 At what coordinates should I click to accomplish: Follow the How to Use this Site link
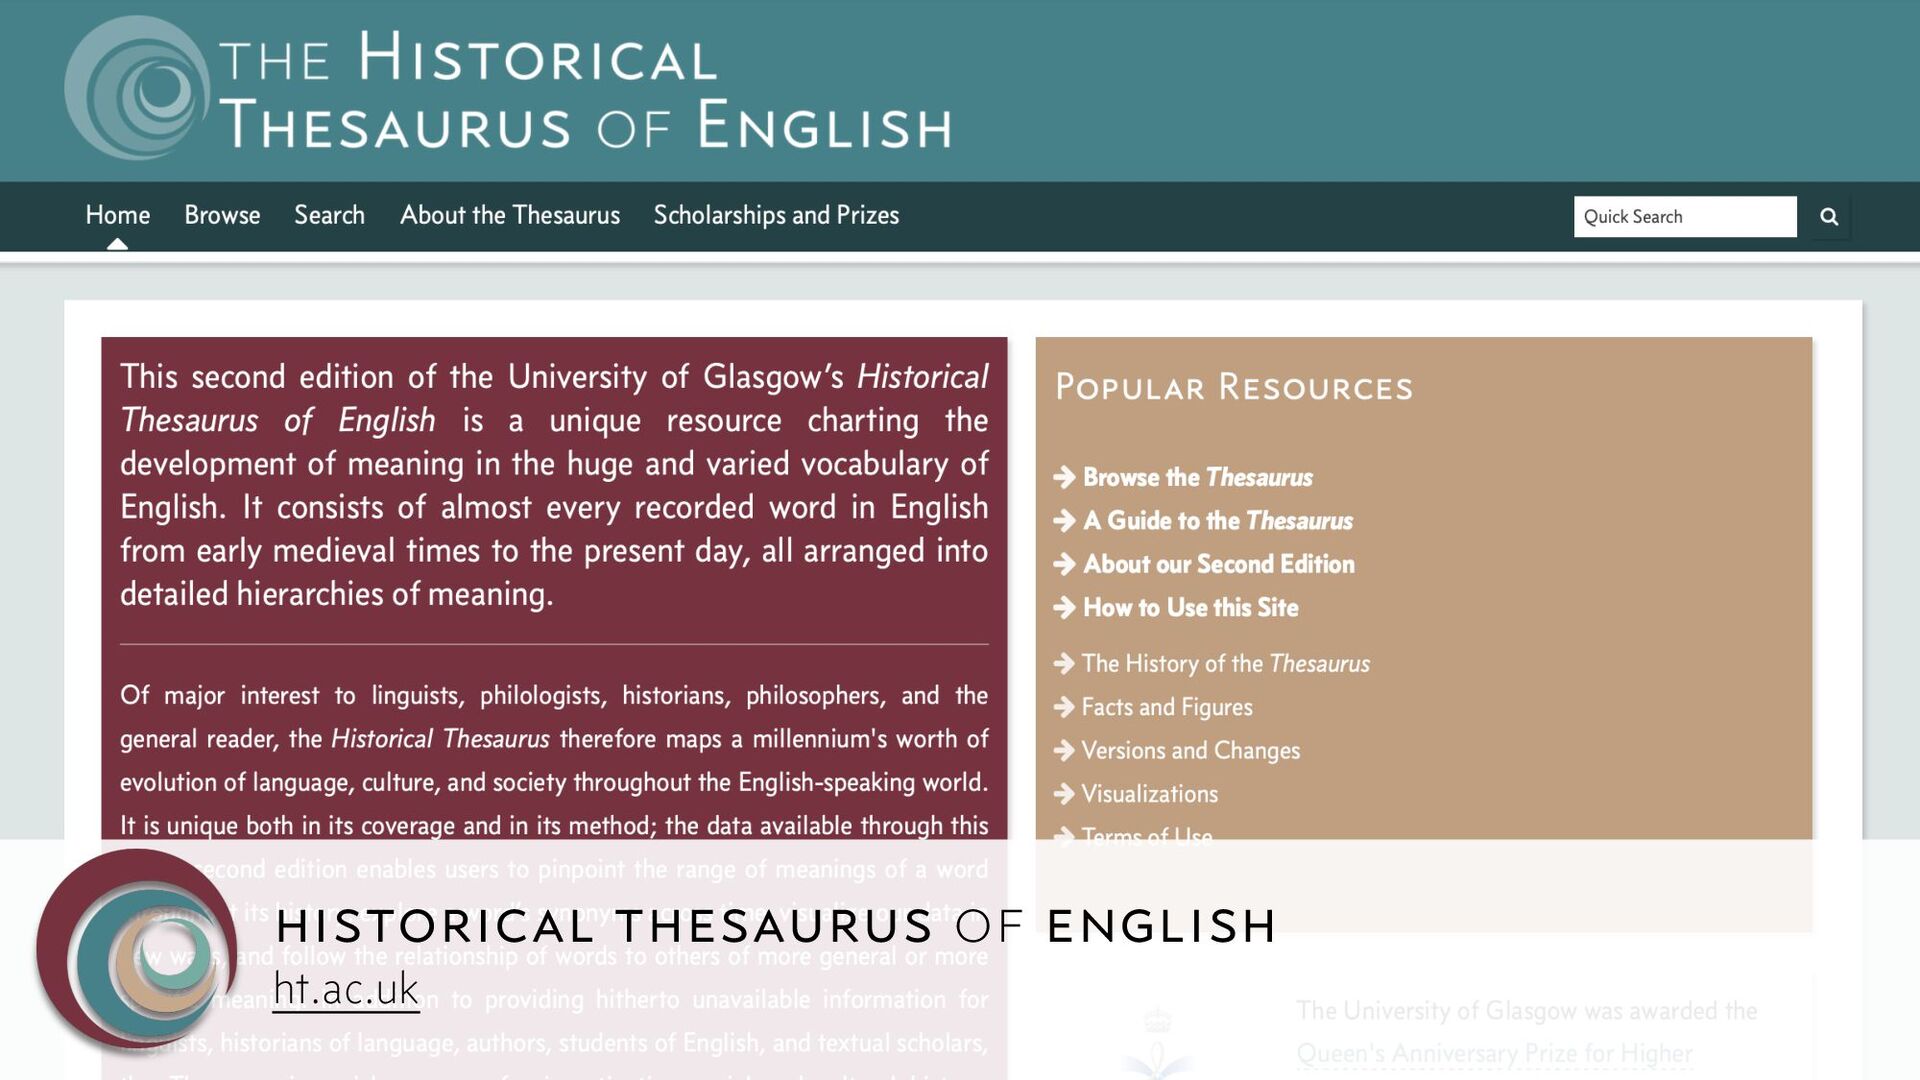[1191, 608]
